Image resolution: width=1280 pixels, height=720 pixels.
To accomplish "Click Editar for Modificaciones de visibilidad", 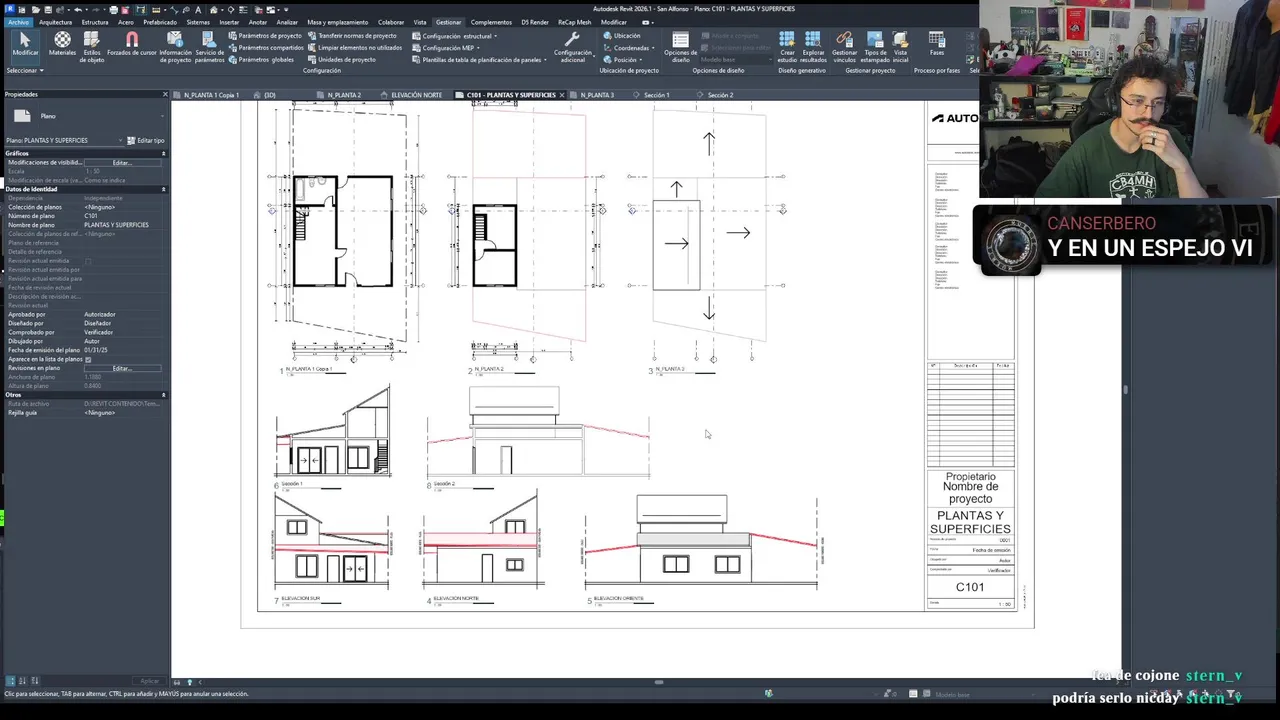I will pos(122,162).
